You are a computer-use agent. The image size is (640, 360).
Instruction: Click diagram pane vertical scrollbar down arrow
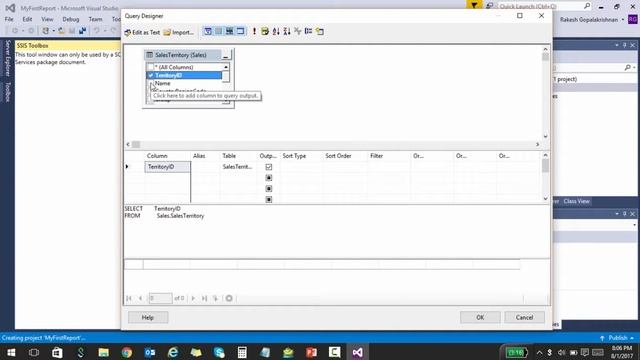tap(545, 136)
